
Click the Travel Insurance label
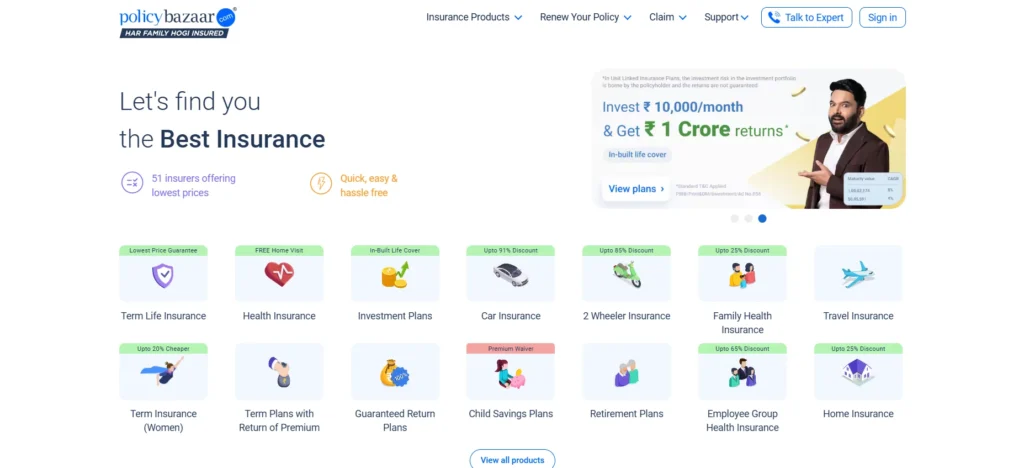pyautogui.click(x=858, y=316)
